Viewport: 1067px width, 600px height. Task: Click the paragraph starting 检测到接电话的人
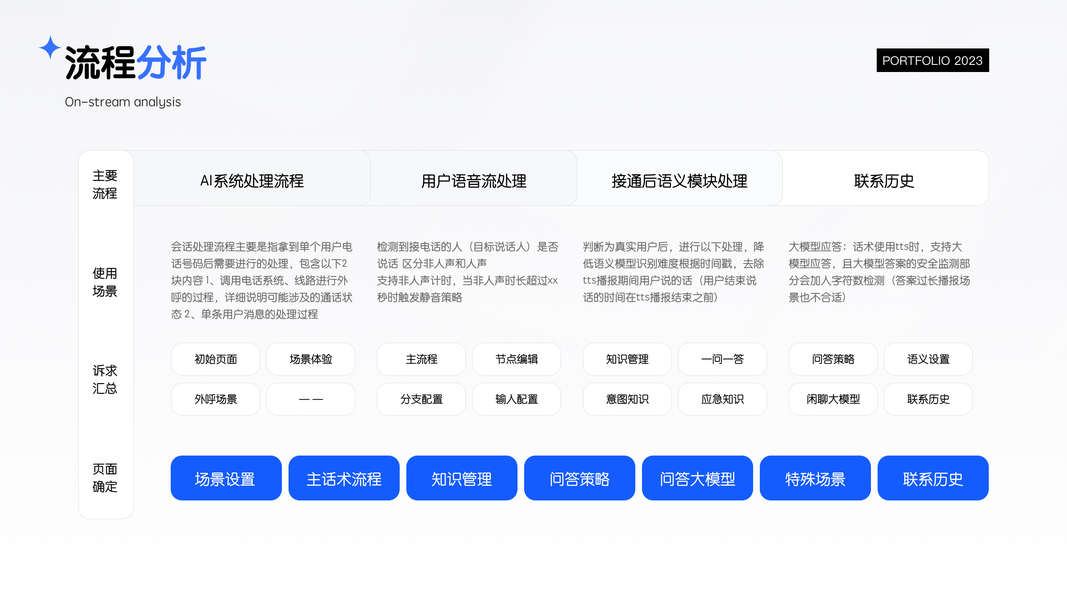467,272
